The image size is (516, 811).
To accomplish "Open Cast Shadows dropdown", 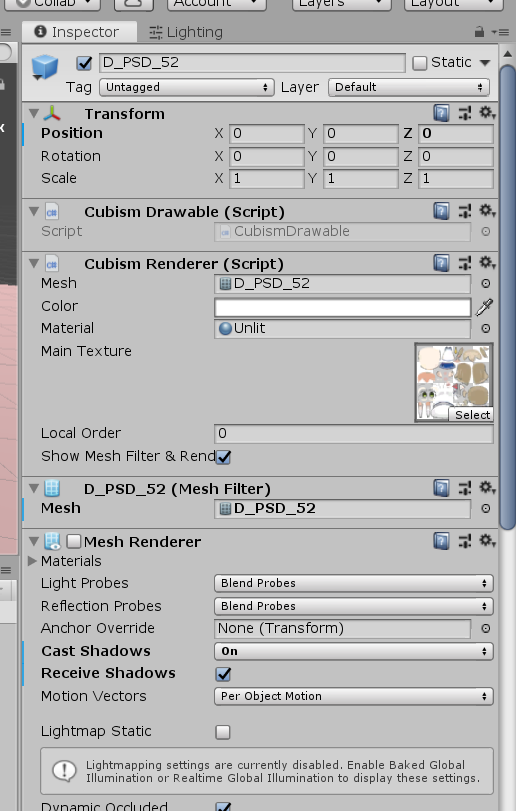I will (x=354, y=651).
